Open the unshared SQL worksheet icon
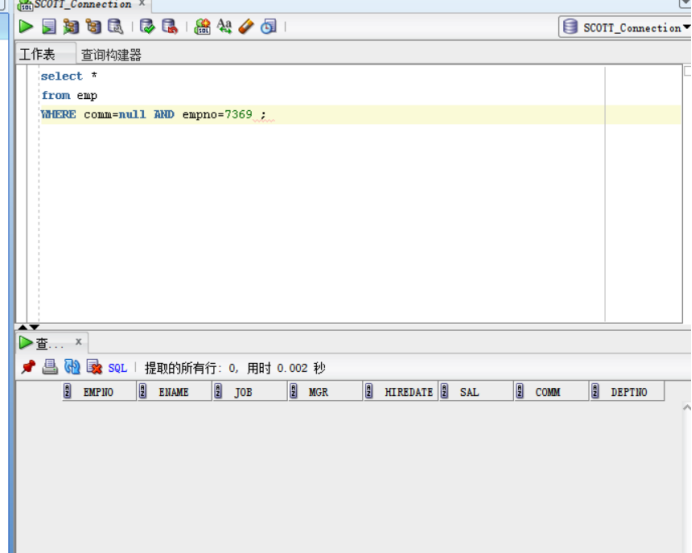 click(202, 27)
